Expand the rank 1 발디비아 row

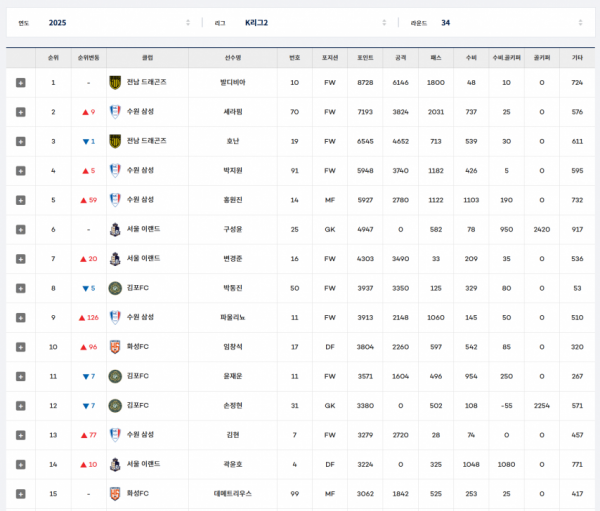coord(20,83)
